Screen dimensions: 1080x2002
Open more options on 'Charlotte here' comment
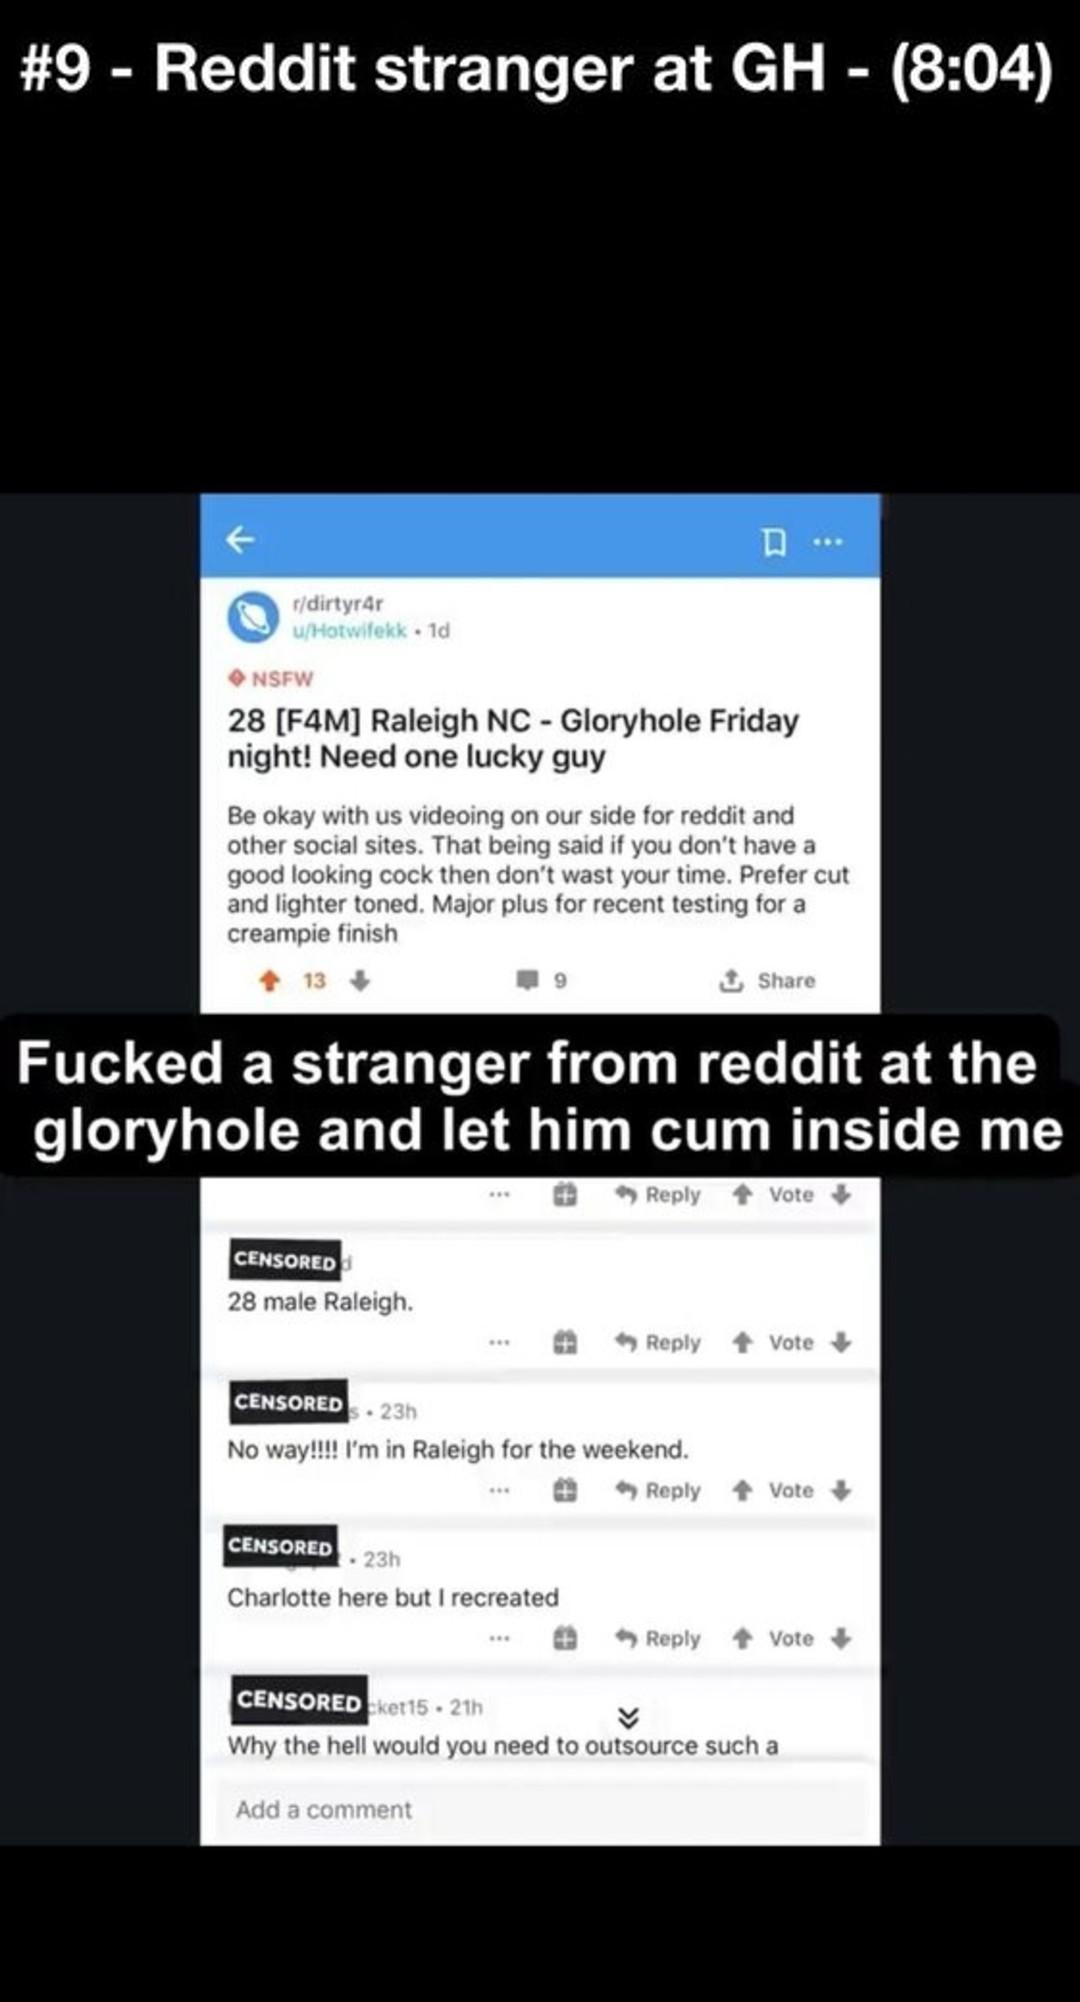point(500,1638)
